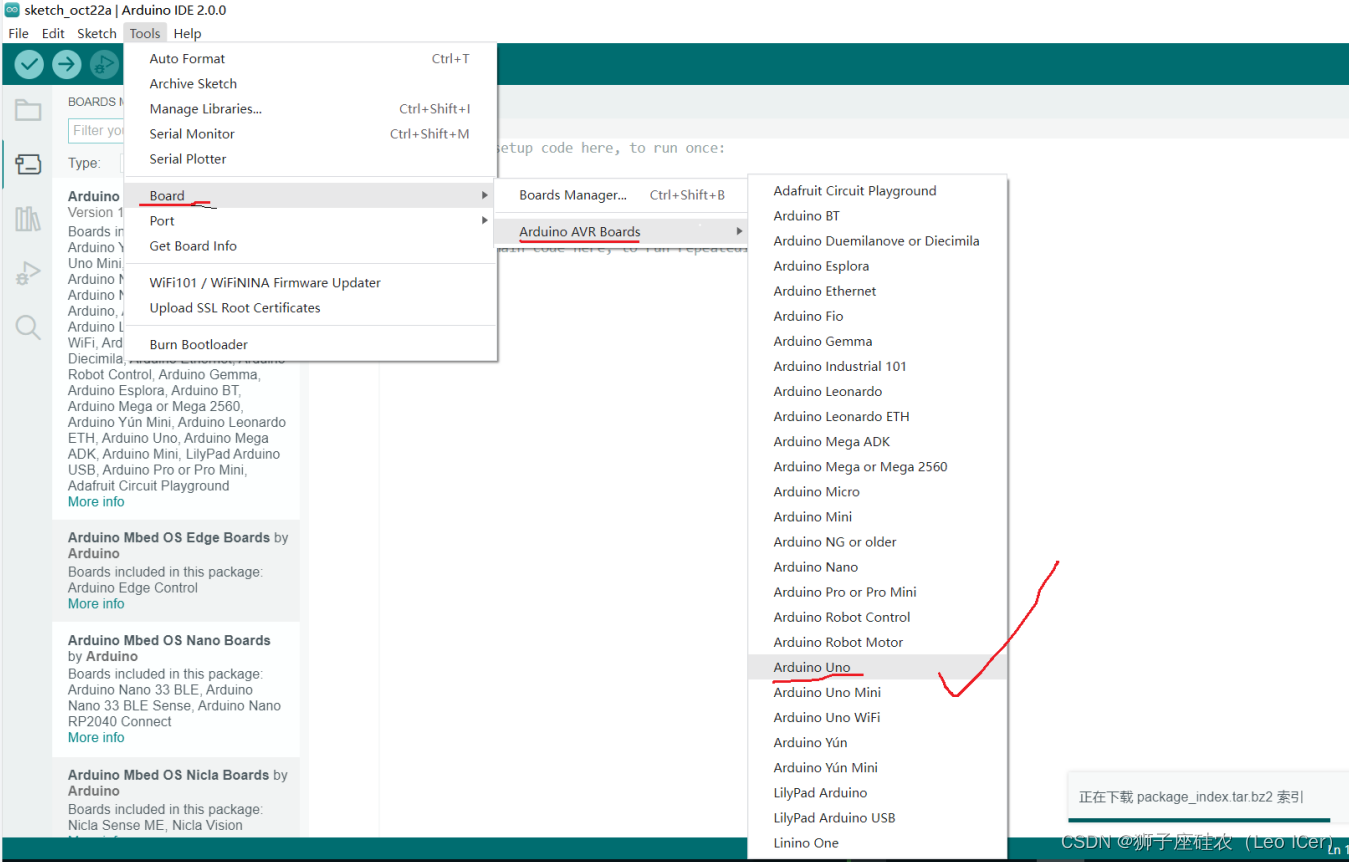
Task: Select Arduino Robot Motor board
Action: (x=878, y=642)
